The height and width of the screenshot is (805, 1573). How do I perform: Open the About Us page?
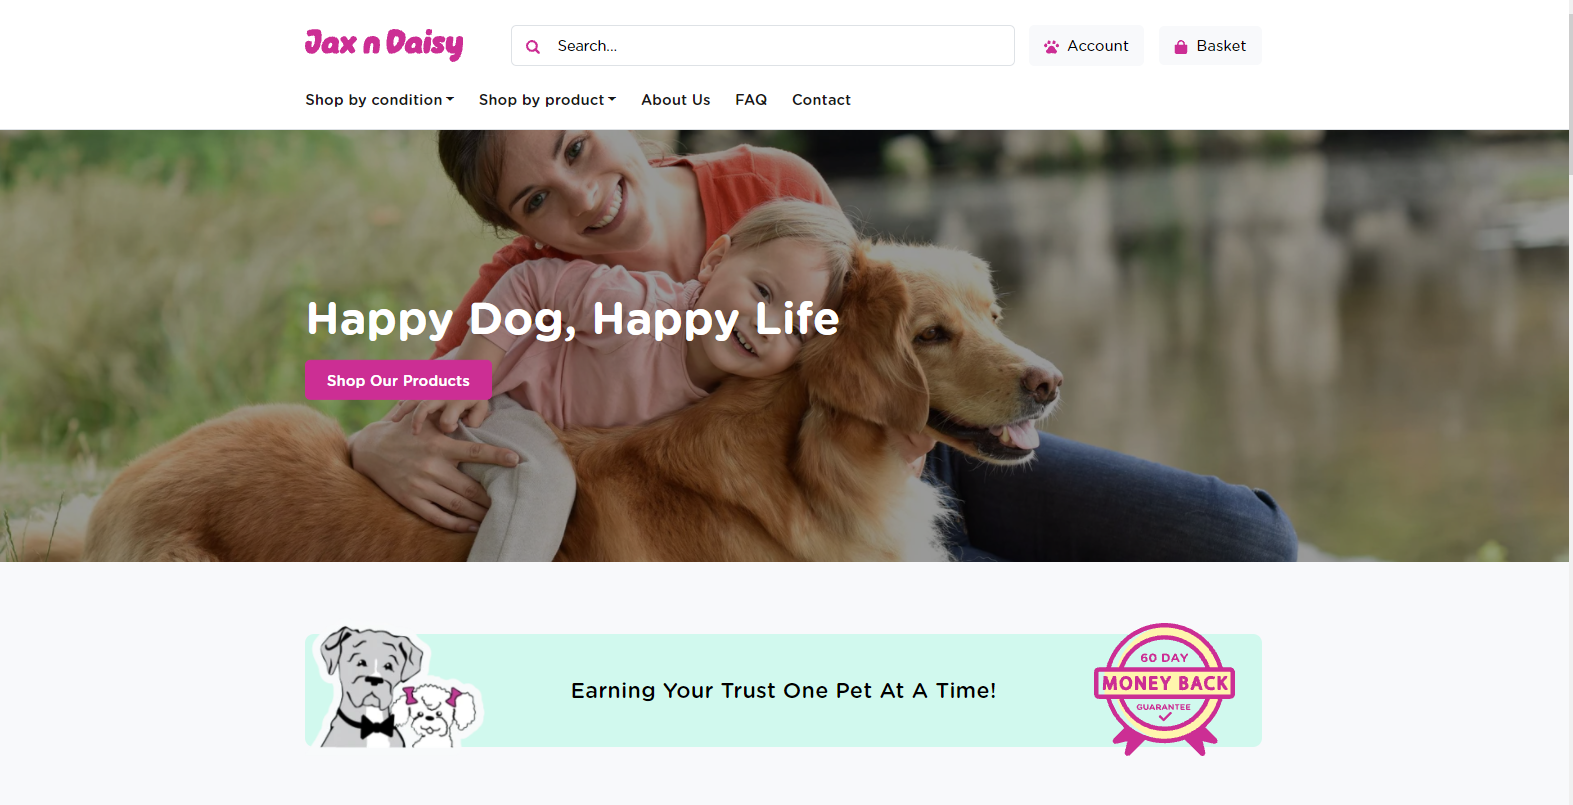click(676, 100)
